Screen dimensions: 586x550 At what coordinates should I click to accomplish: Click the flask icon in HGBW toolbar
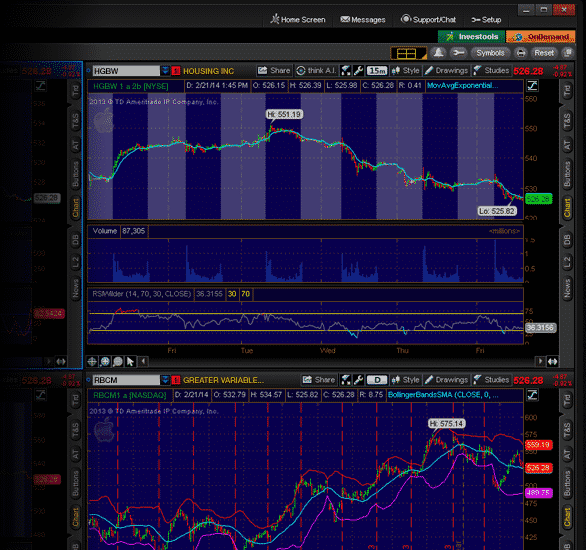pos(346,71)
